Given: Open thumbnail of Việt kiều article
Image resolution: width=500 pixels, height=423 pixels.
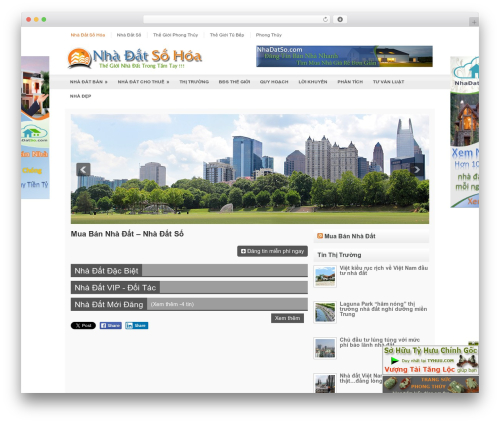Looking at the screenshot, I should 325,277.
